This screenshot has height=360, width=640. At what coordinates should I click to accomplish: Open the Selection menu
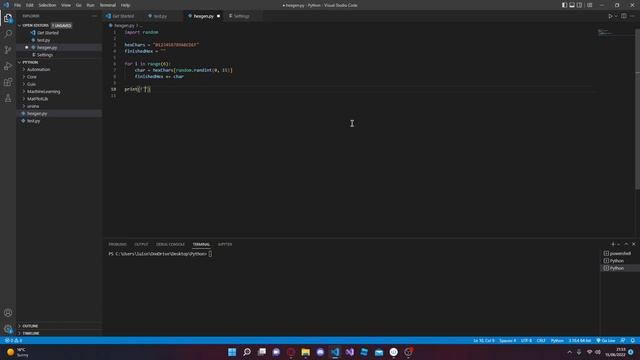[47, 5]
